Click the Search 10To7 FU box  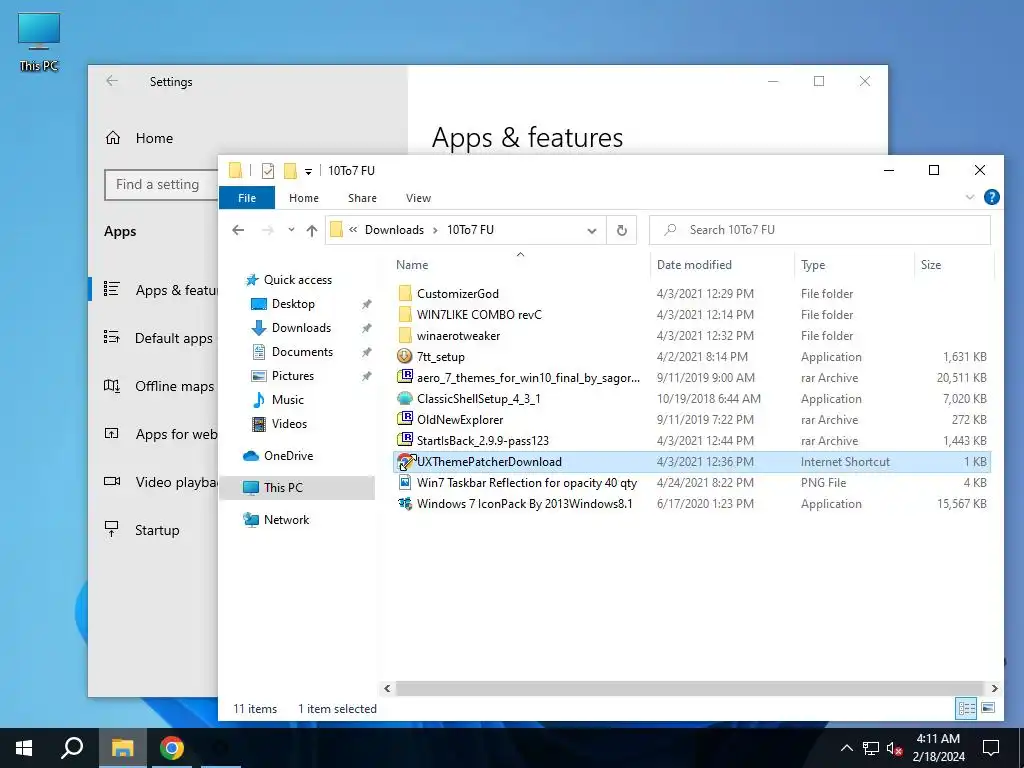[820, 230]
